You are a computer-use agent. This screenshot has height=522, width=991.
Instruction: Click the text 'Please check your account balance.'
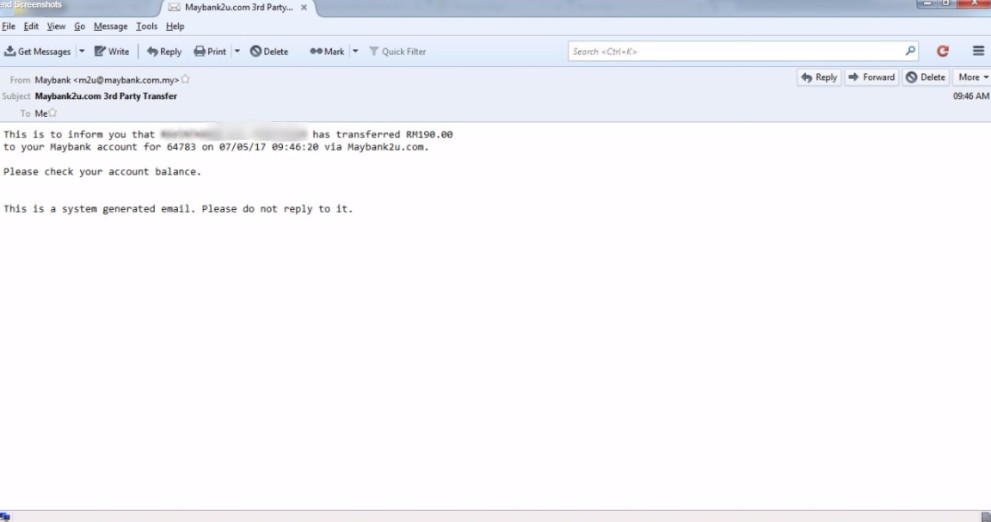pyautogui.click(x=102, y=172)
